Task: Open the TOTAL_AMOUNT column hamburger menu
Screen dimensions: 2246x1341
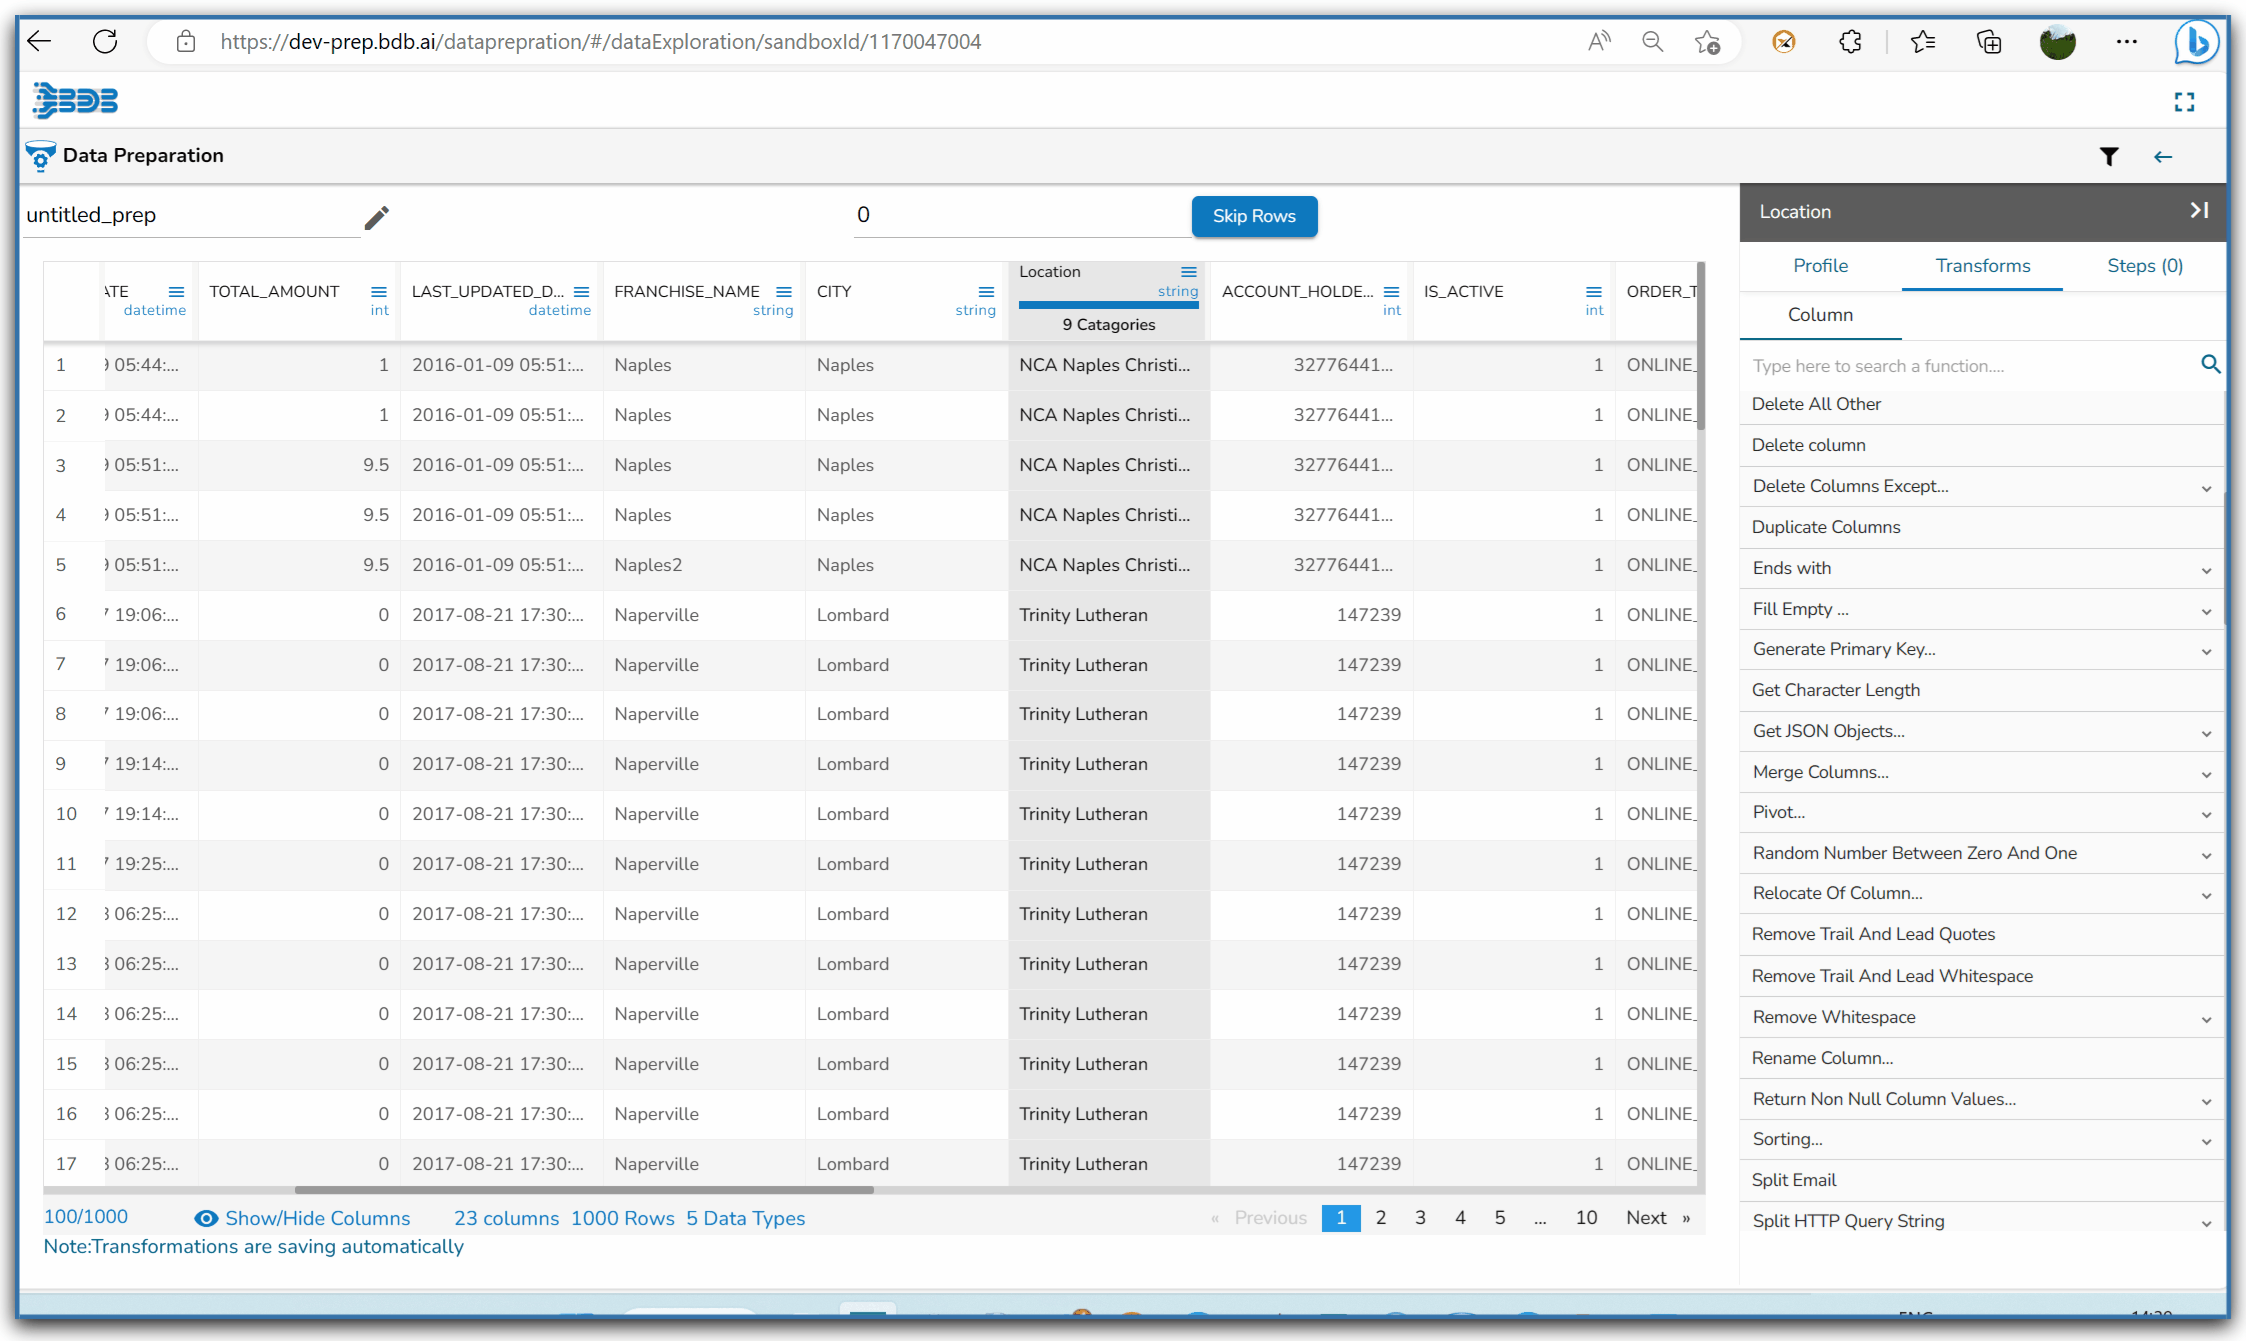Action: pyautogui.click(x=379, y=292)
